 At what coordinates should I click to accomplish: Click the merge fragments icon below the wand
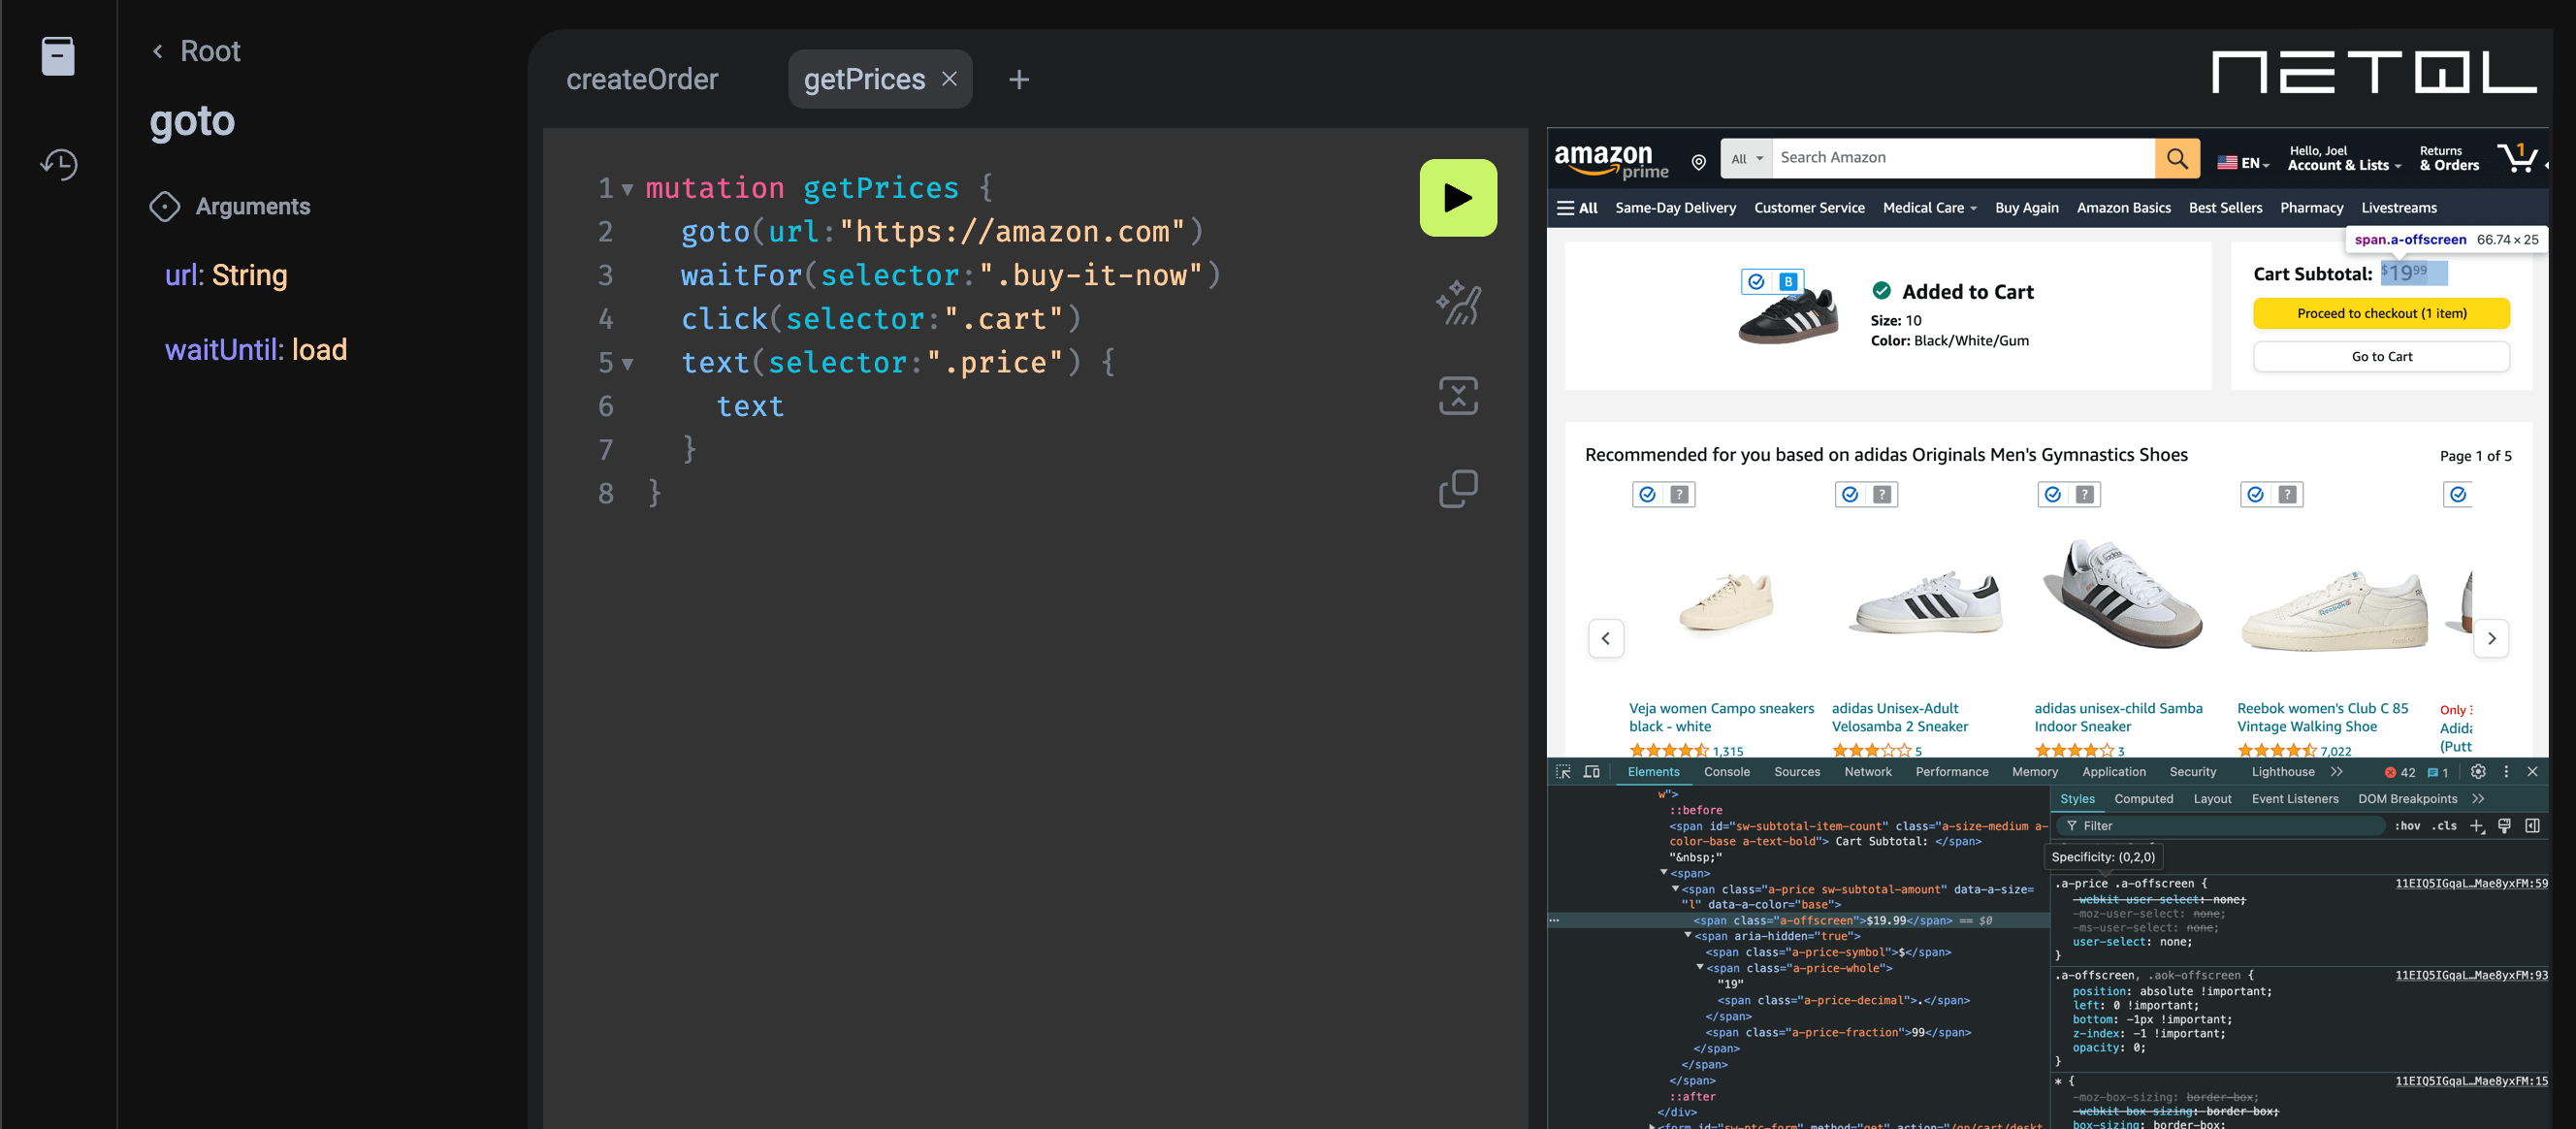tap(1458, 395)
